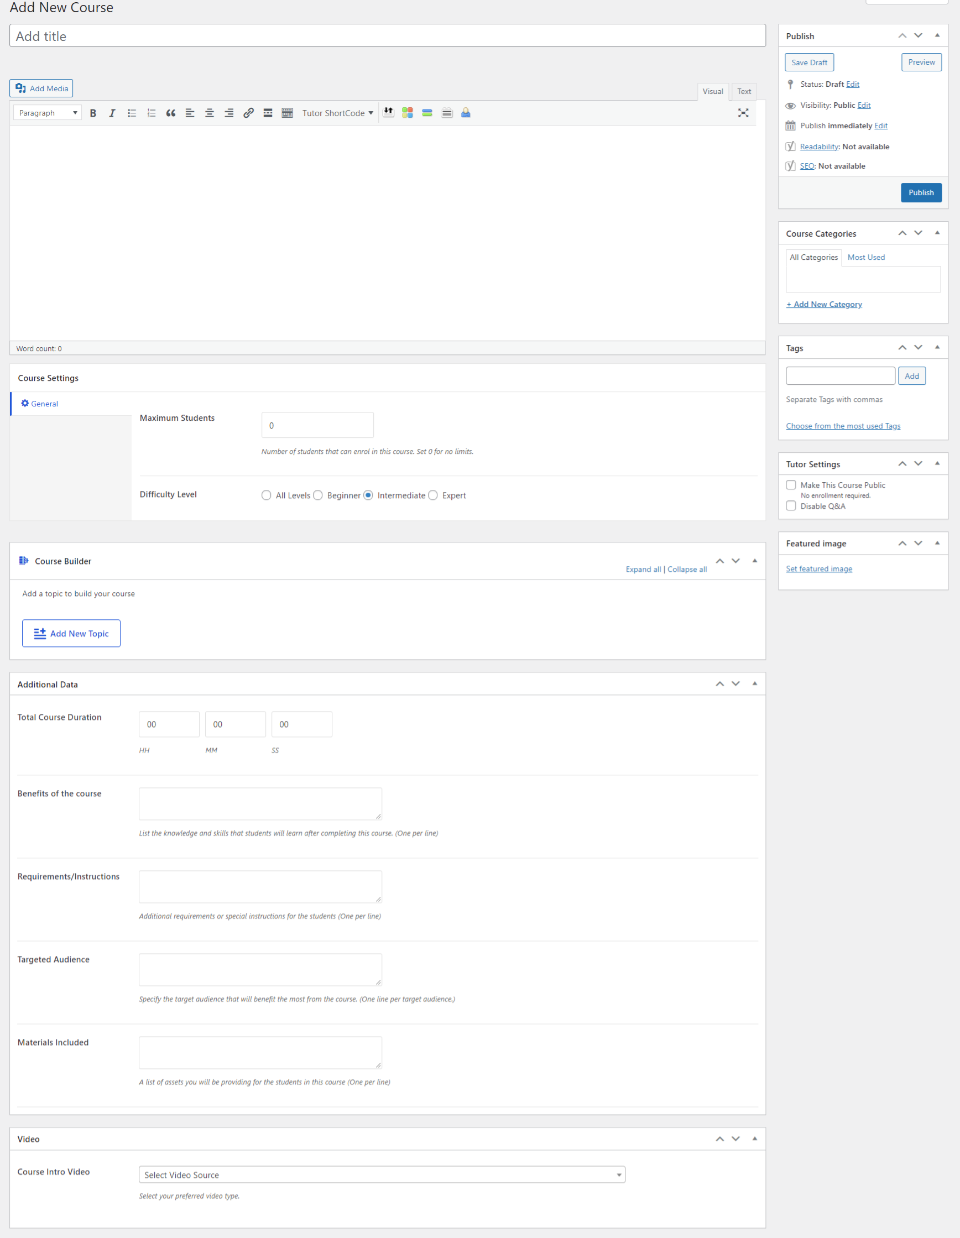The width and height of the screenshot is (960, 1238).
Task: Click Choose from the most used Tags
Action: click(843, 426)
